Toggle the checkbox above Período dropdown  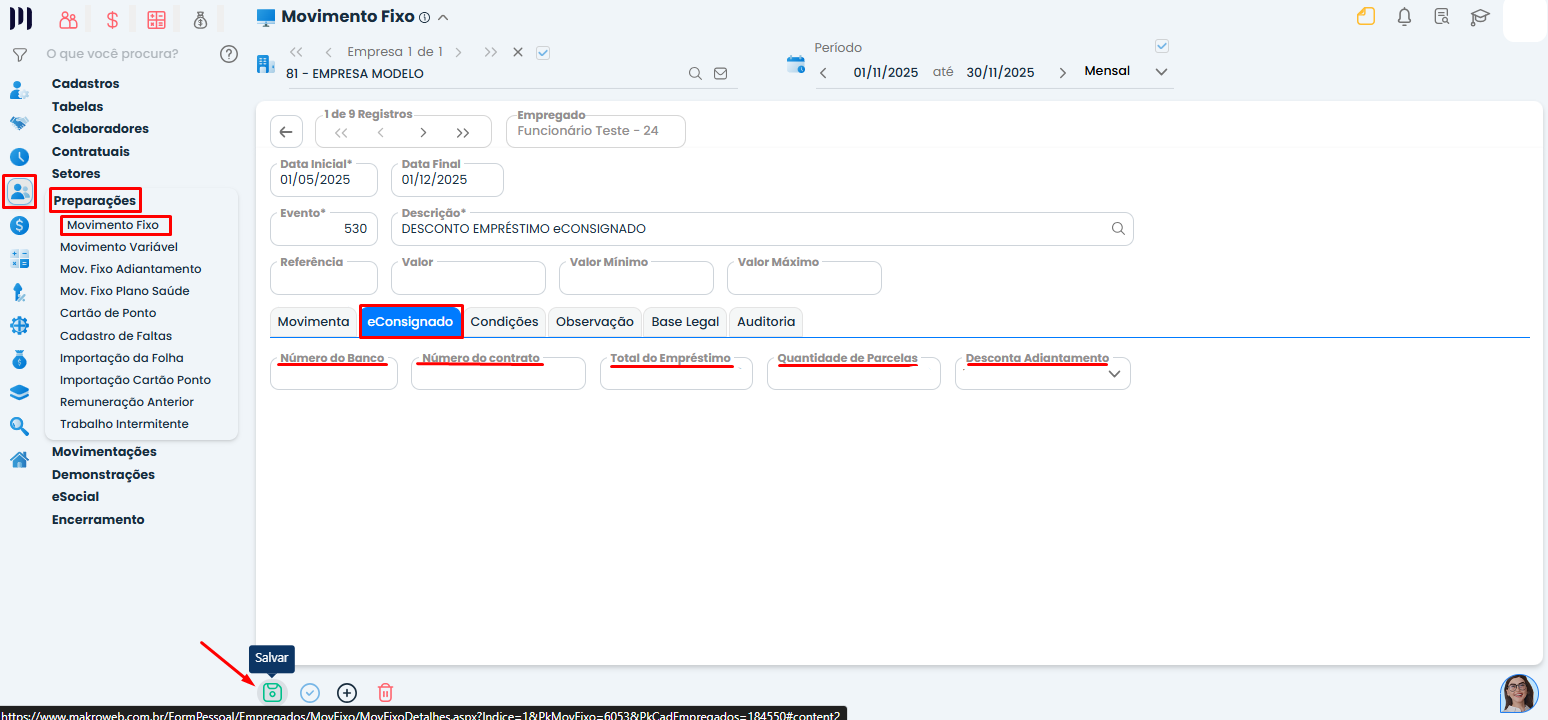pos(1161,46)
